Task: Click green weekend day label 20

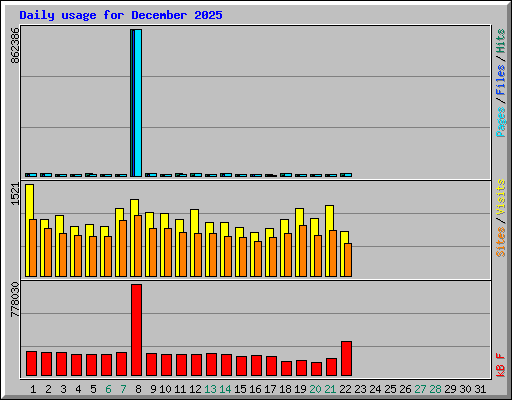Action: [315, 389]
